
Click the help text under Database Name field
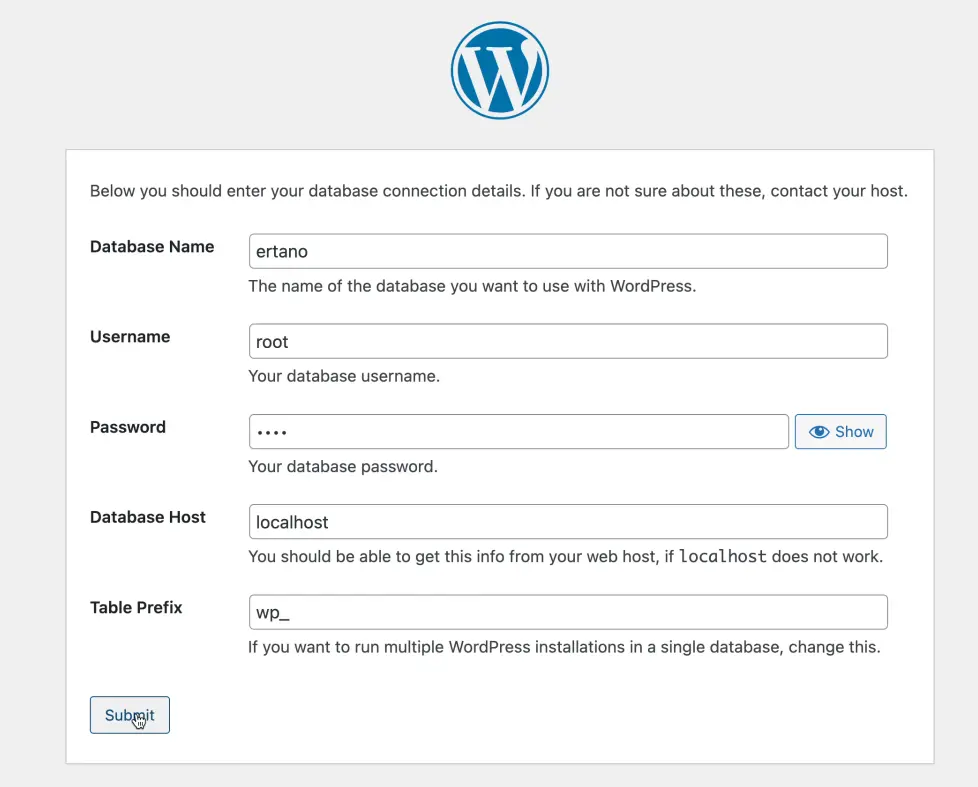pyautogui.click(x=471, y=286)
